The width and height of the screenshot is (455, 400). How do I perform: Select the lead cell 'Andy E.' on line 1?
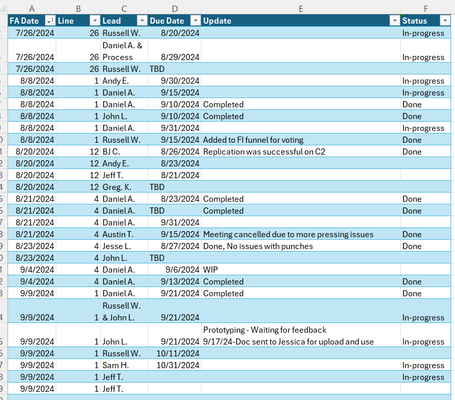pyautogui.click(x=124, y=81)
